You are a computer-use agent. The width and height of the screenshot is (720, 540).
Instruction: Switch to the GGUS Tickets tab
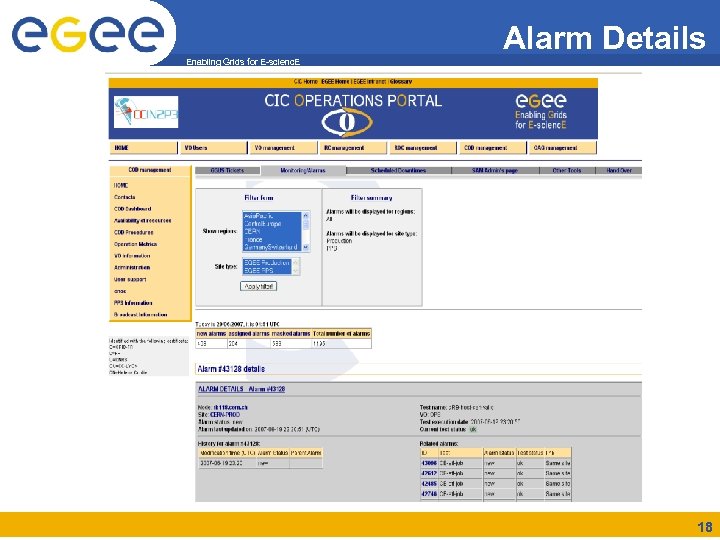click(228, 170)
